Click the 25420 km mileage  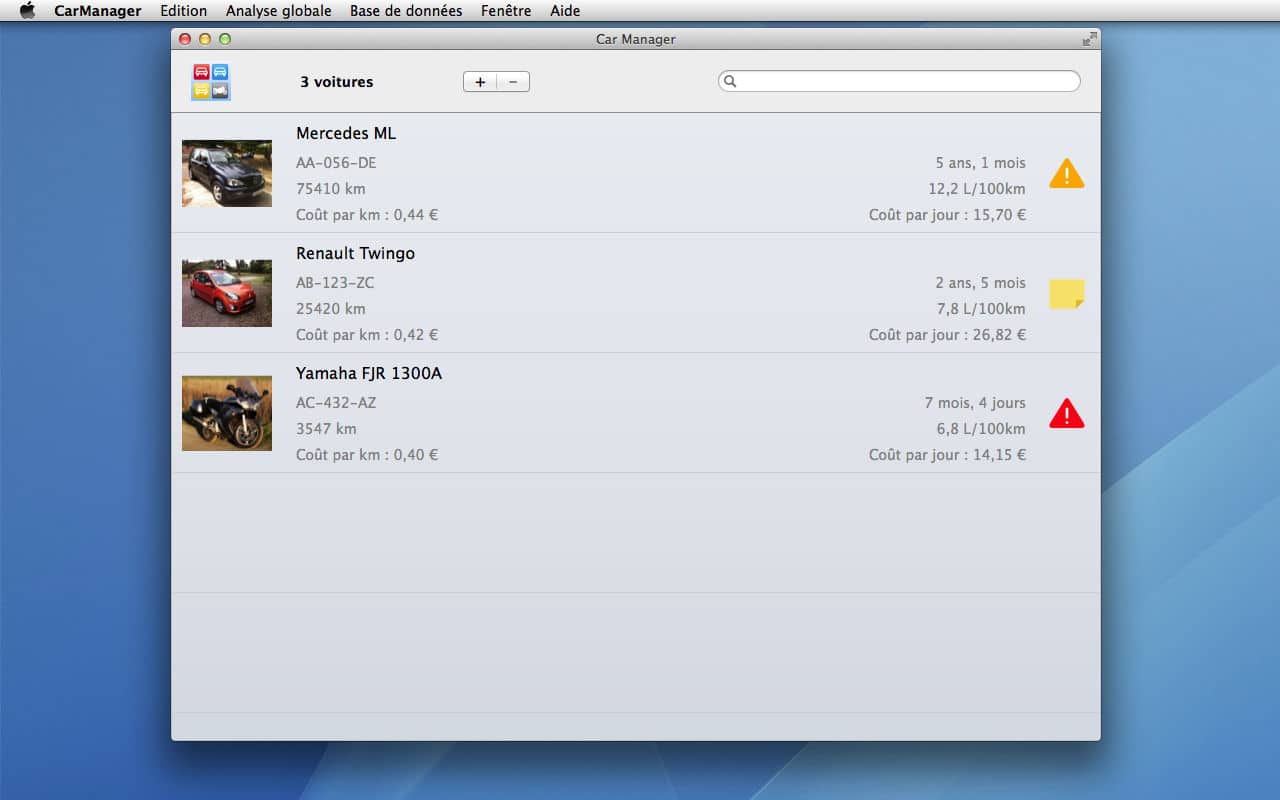tap(331, 309)
